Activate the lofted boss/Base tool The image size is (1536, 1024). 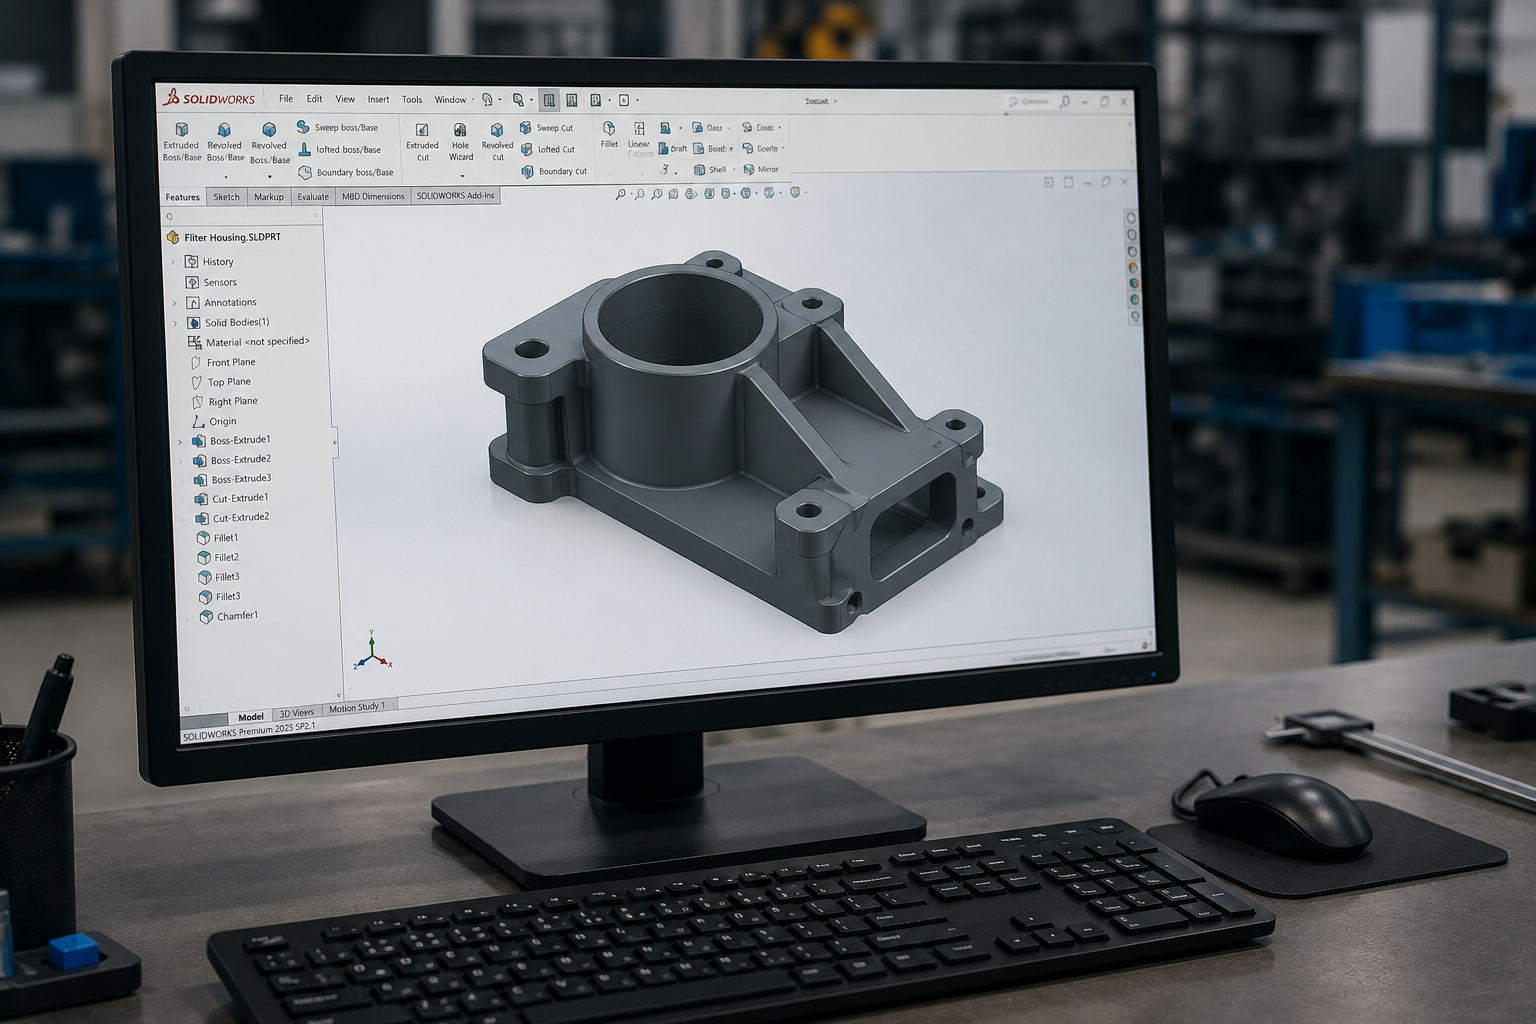coord(339,149)
